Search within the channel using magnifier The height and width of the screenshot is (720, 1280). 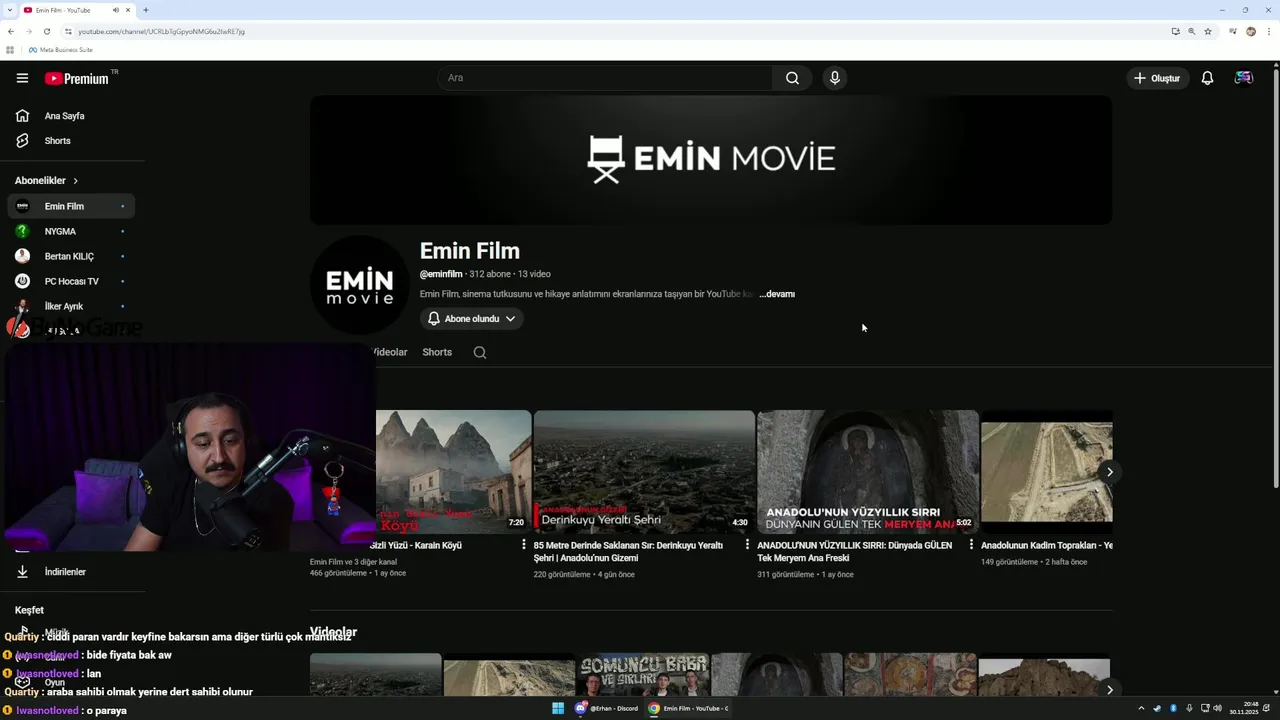click(x=480, y=352)
